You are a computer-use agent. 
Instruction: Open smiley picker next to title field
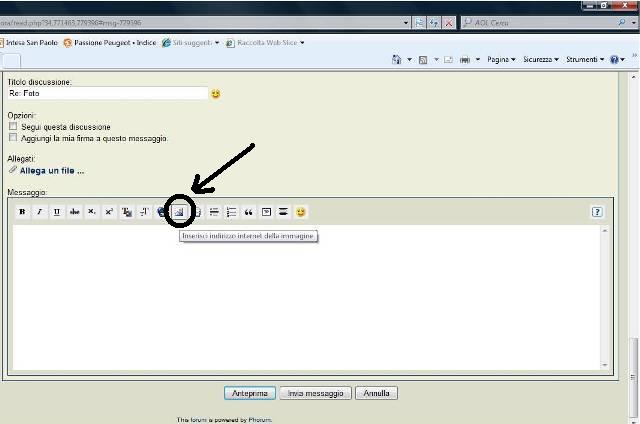coord(216,94)
